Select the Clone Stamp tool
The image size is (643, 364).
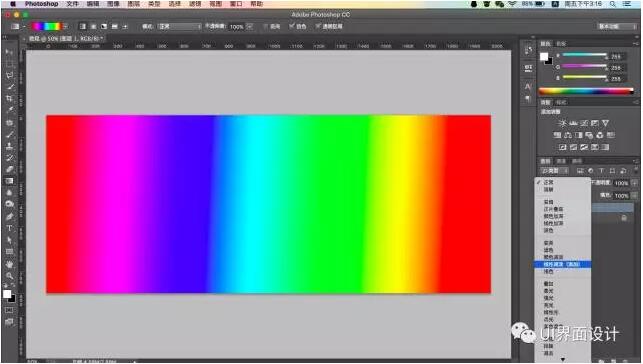(9, 146)
